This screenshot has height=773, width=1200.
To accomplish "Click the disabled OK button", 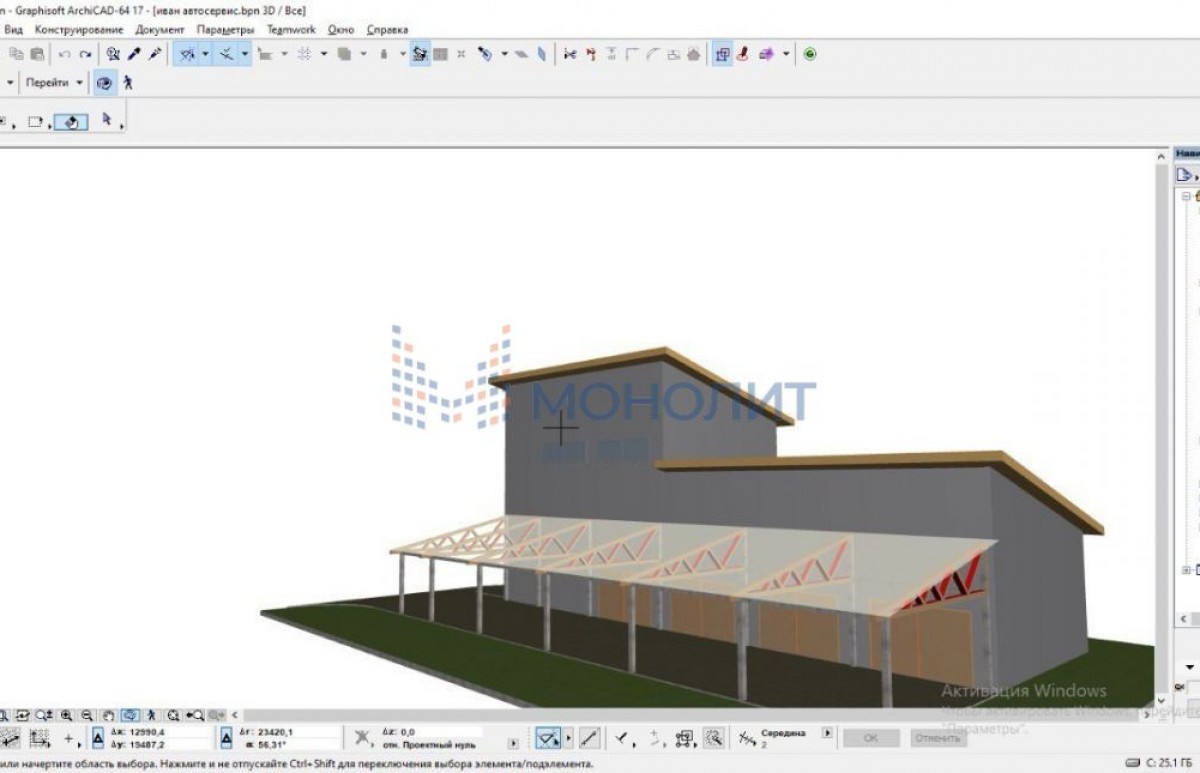I will pos(871,738).
